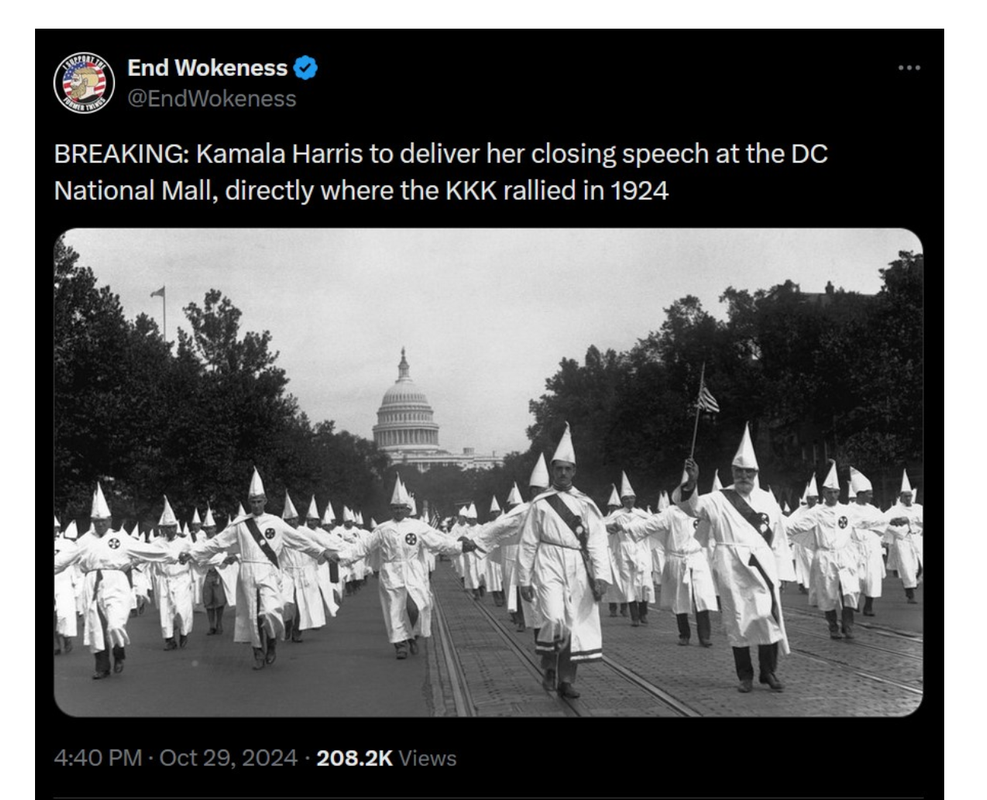Open End Wokeness profile avatar
987x800 pixels.
[x=84, y=82]
